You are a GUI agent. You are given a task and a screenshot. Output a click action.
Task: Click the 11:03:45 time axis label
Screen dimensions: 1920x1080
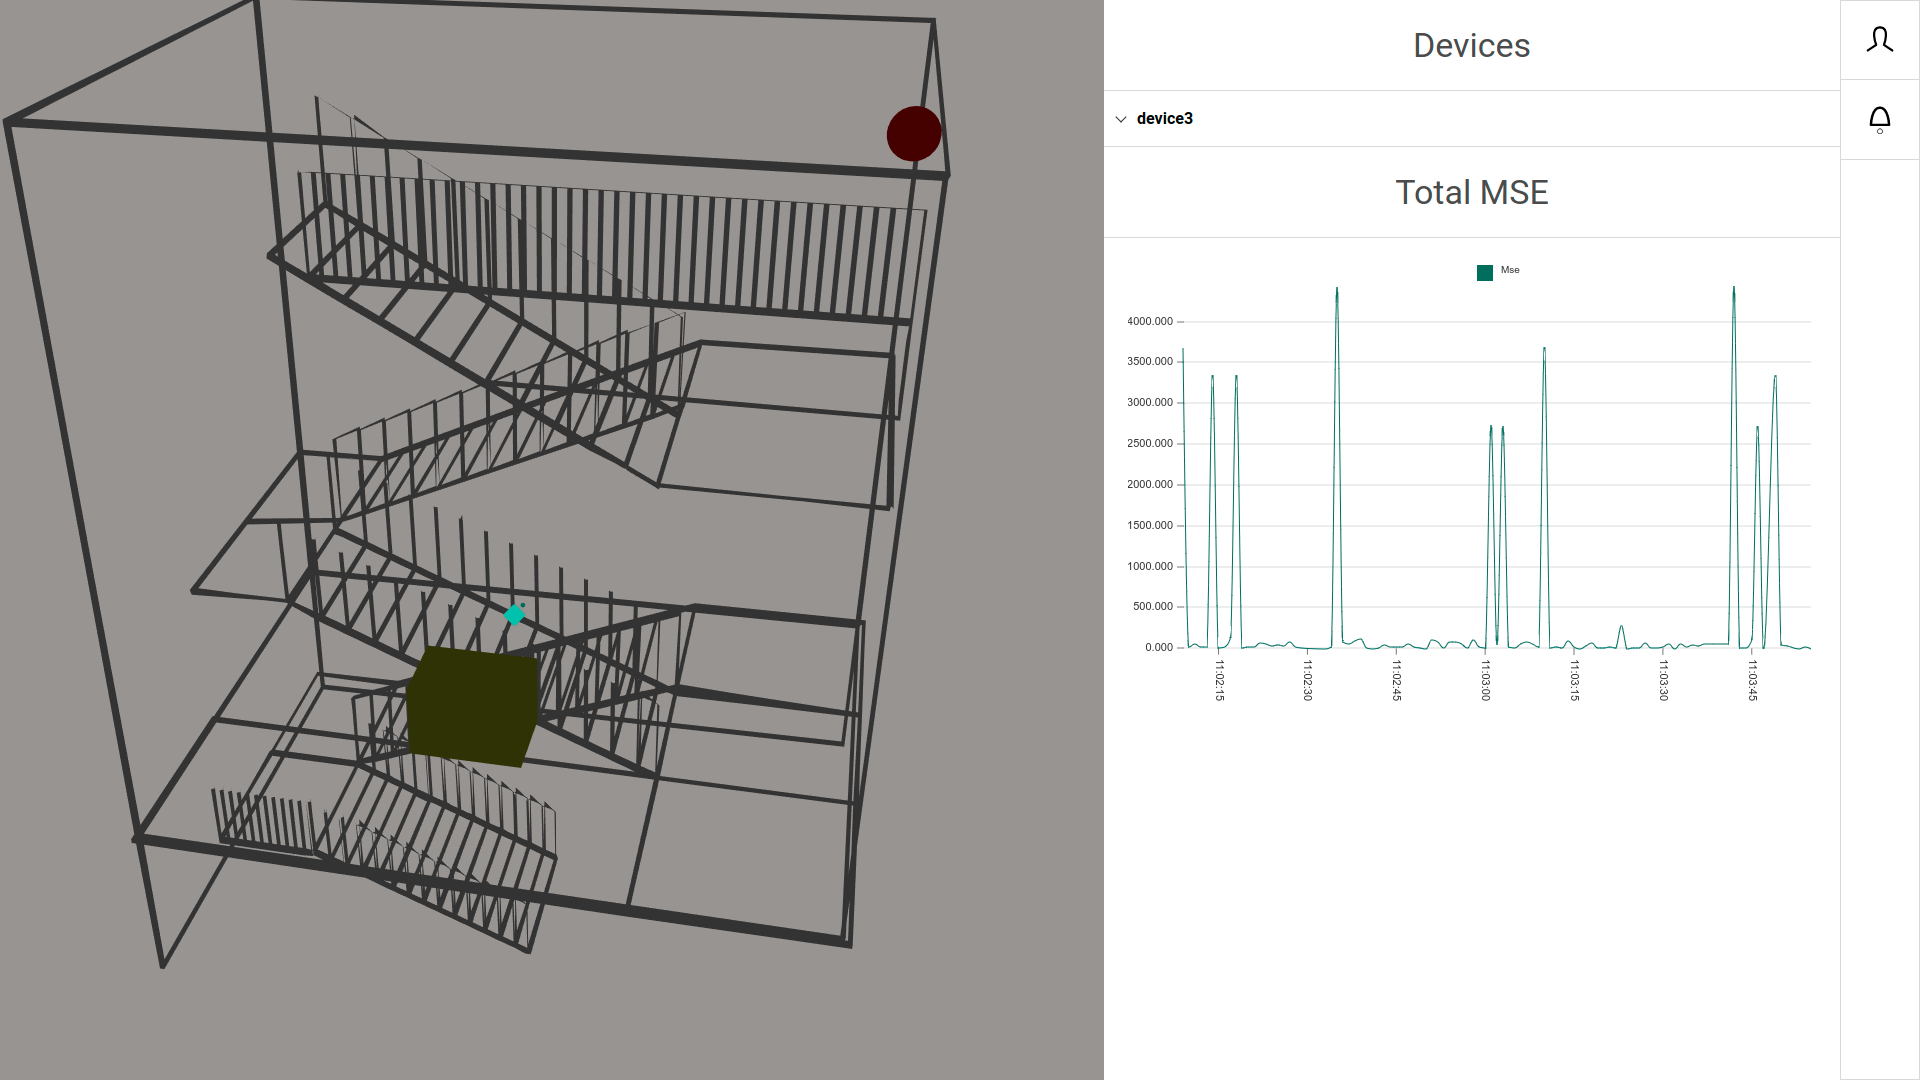(x=1752, y=680)
